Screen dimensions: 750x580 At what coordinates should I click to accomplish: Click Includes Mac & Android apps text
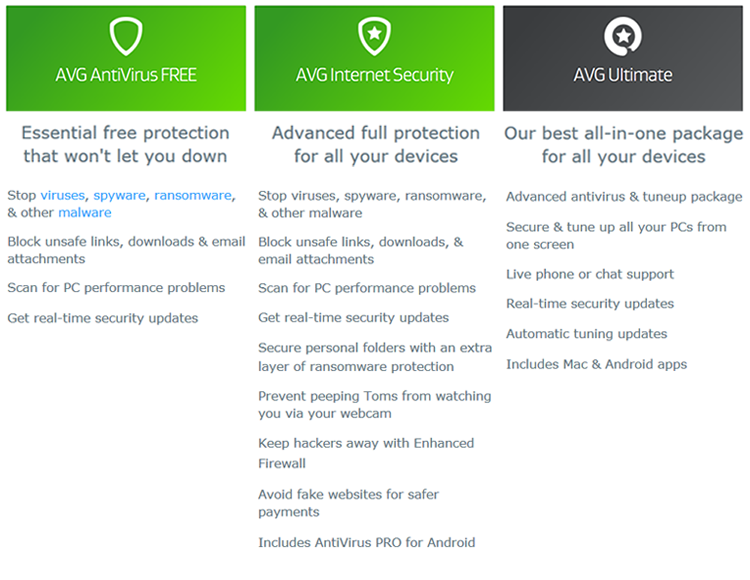[x=596, y=364]
